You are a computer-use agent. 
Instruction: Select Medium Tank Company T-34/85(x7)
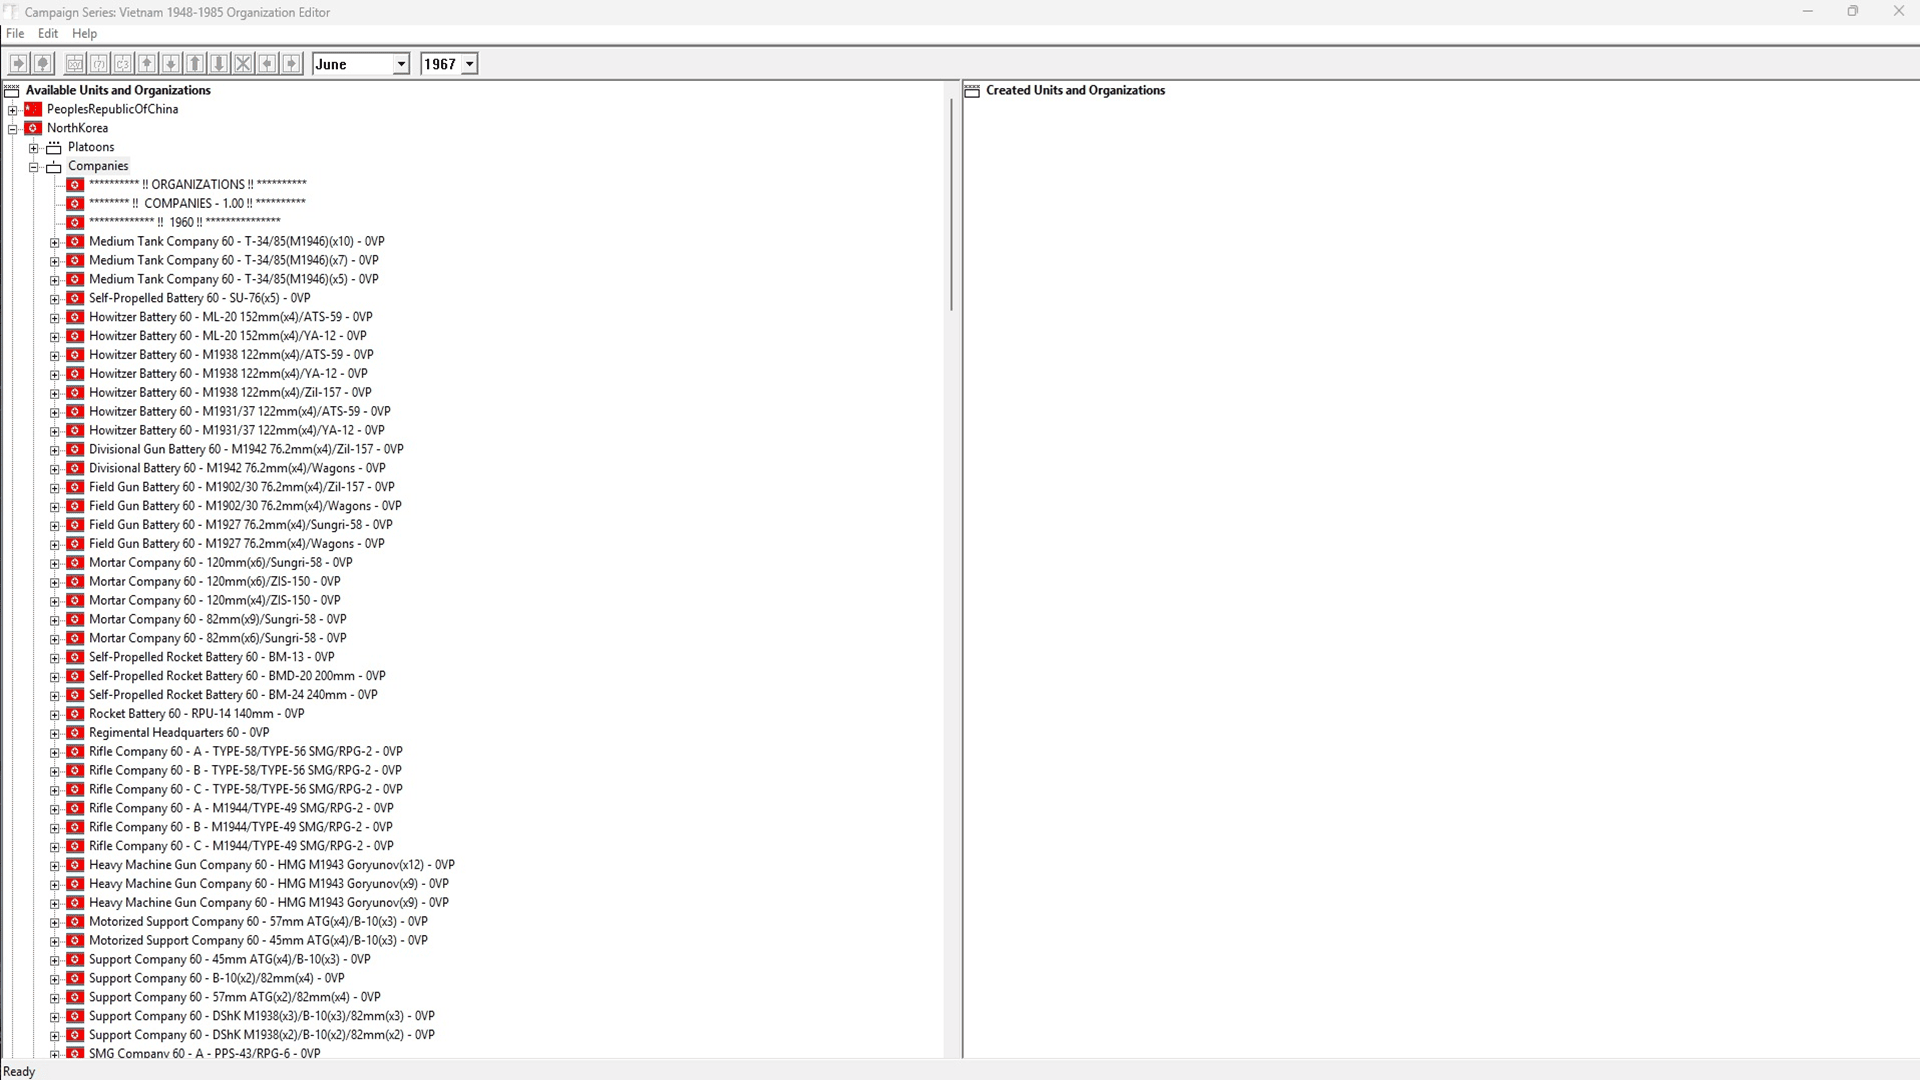click(233, 260)
